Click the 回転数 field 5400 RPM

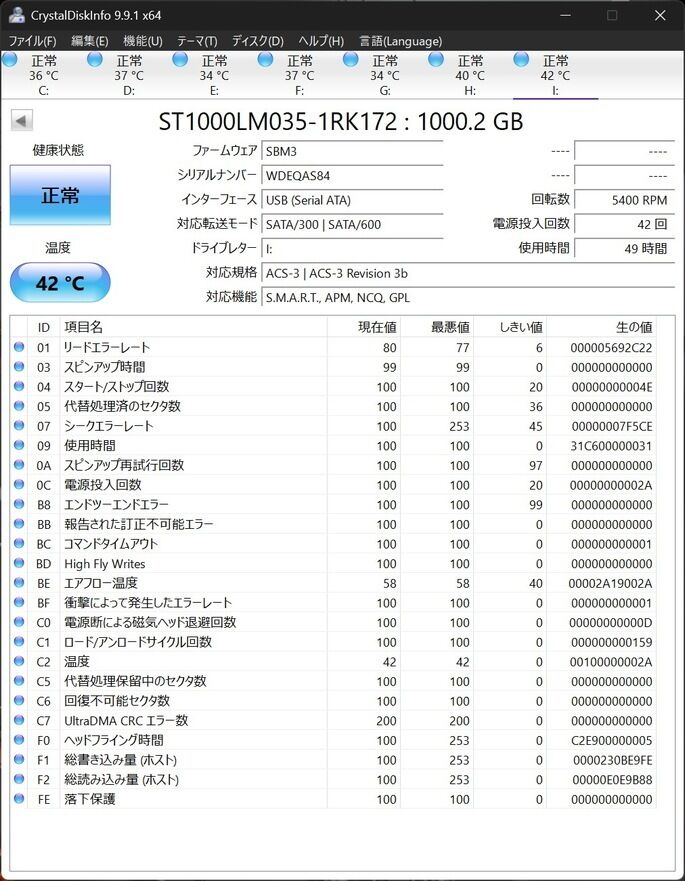(x=624, y=199)
